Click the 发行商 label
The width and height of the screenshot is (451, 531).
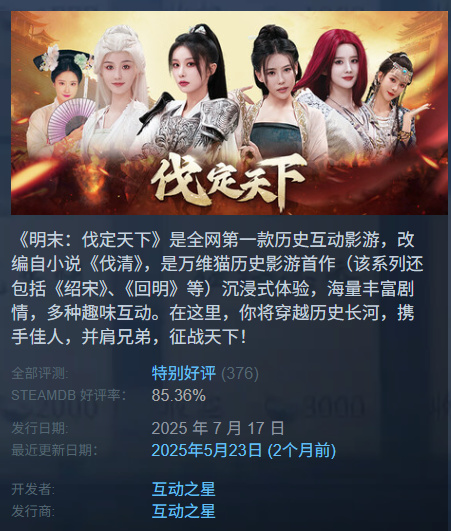point(33,511)
